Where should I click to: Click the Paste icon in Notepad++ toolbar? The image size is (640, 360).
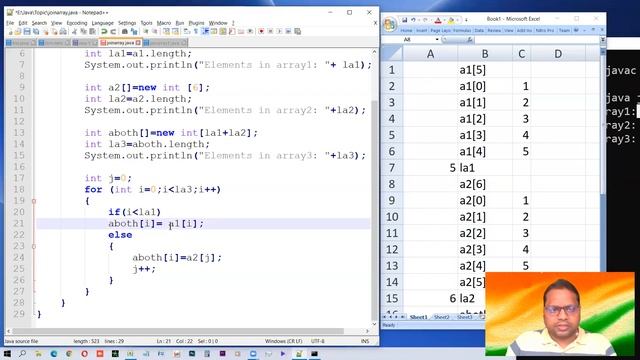tap(93, 31)
